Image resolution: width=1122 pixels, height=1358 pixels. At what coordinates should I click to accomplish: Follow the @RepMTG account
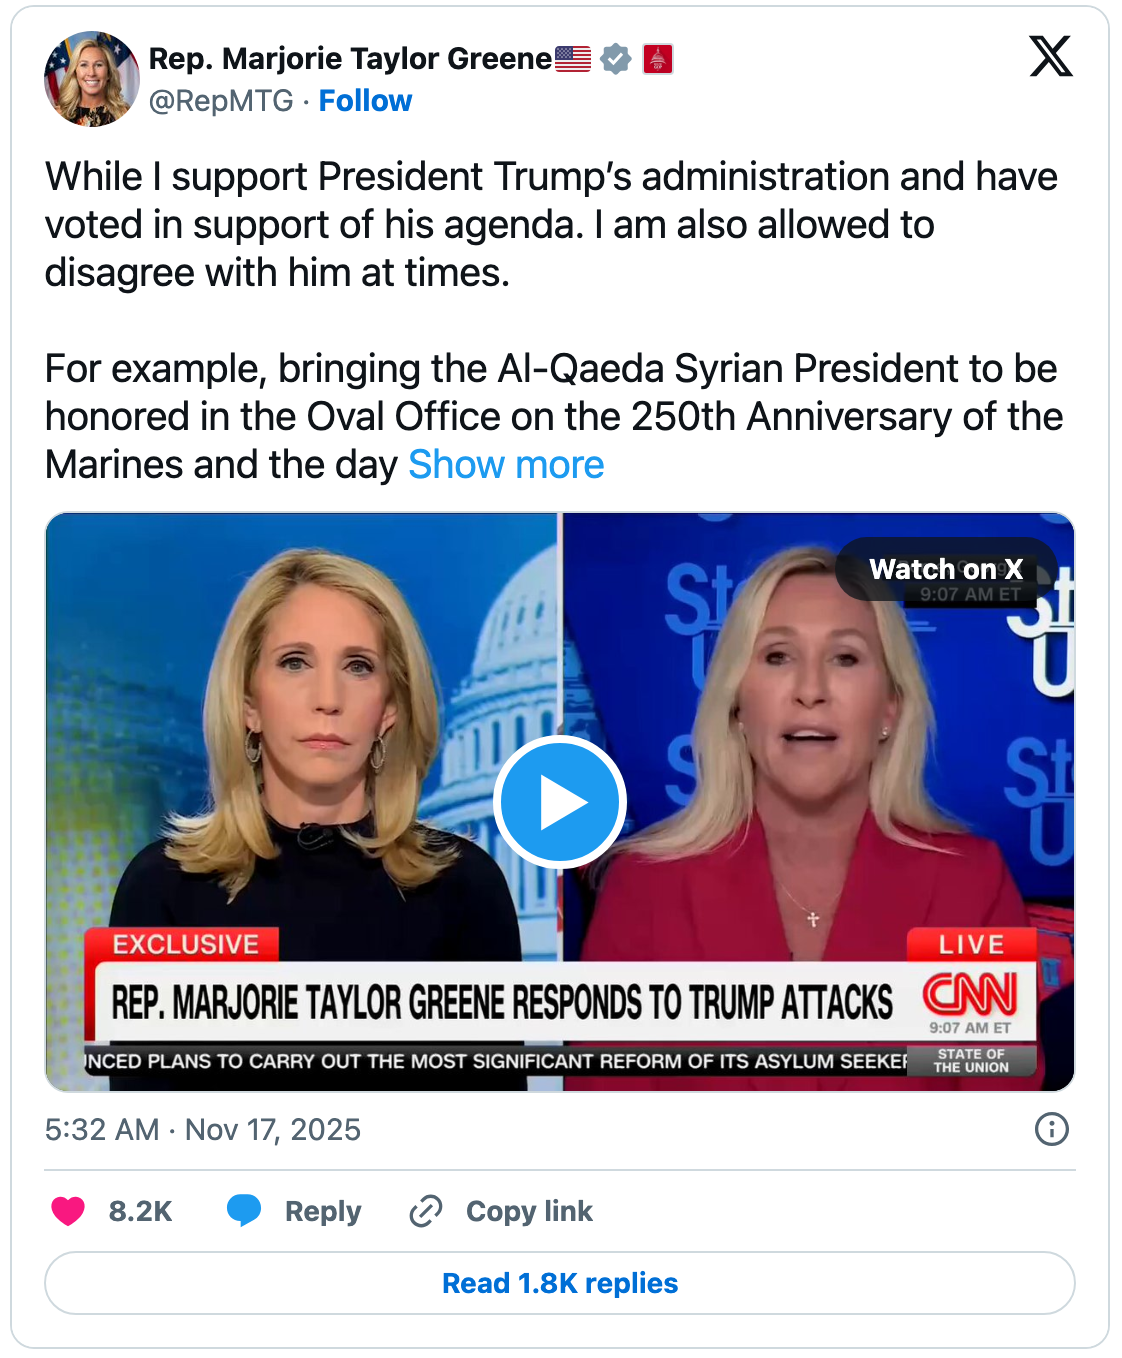pyautogui.click(x=365, y=101)
